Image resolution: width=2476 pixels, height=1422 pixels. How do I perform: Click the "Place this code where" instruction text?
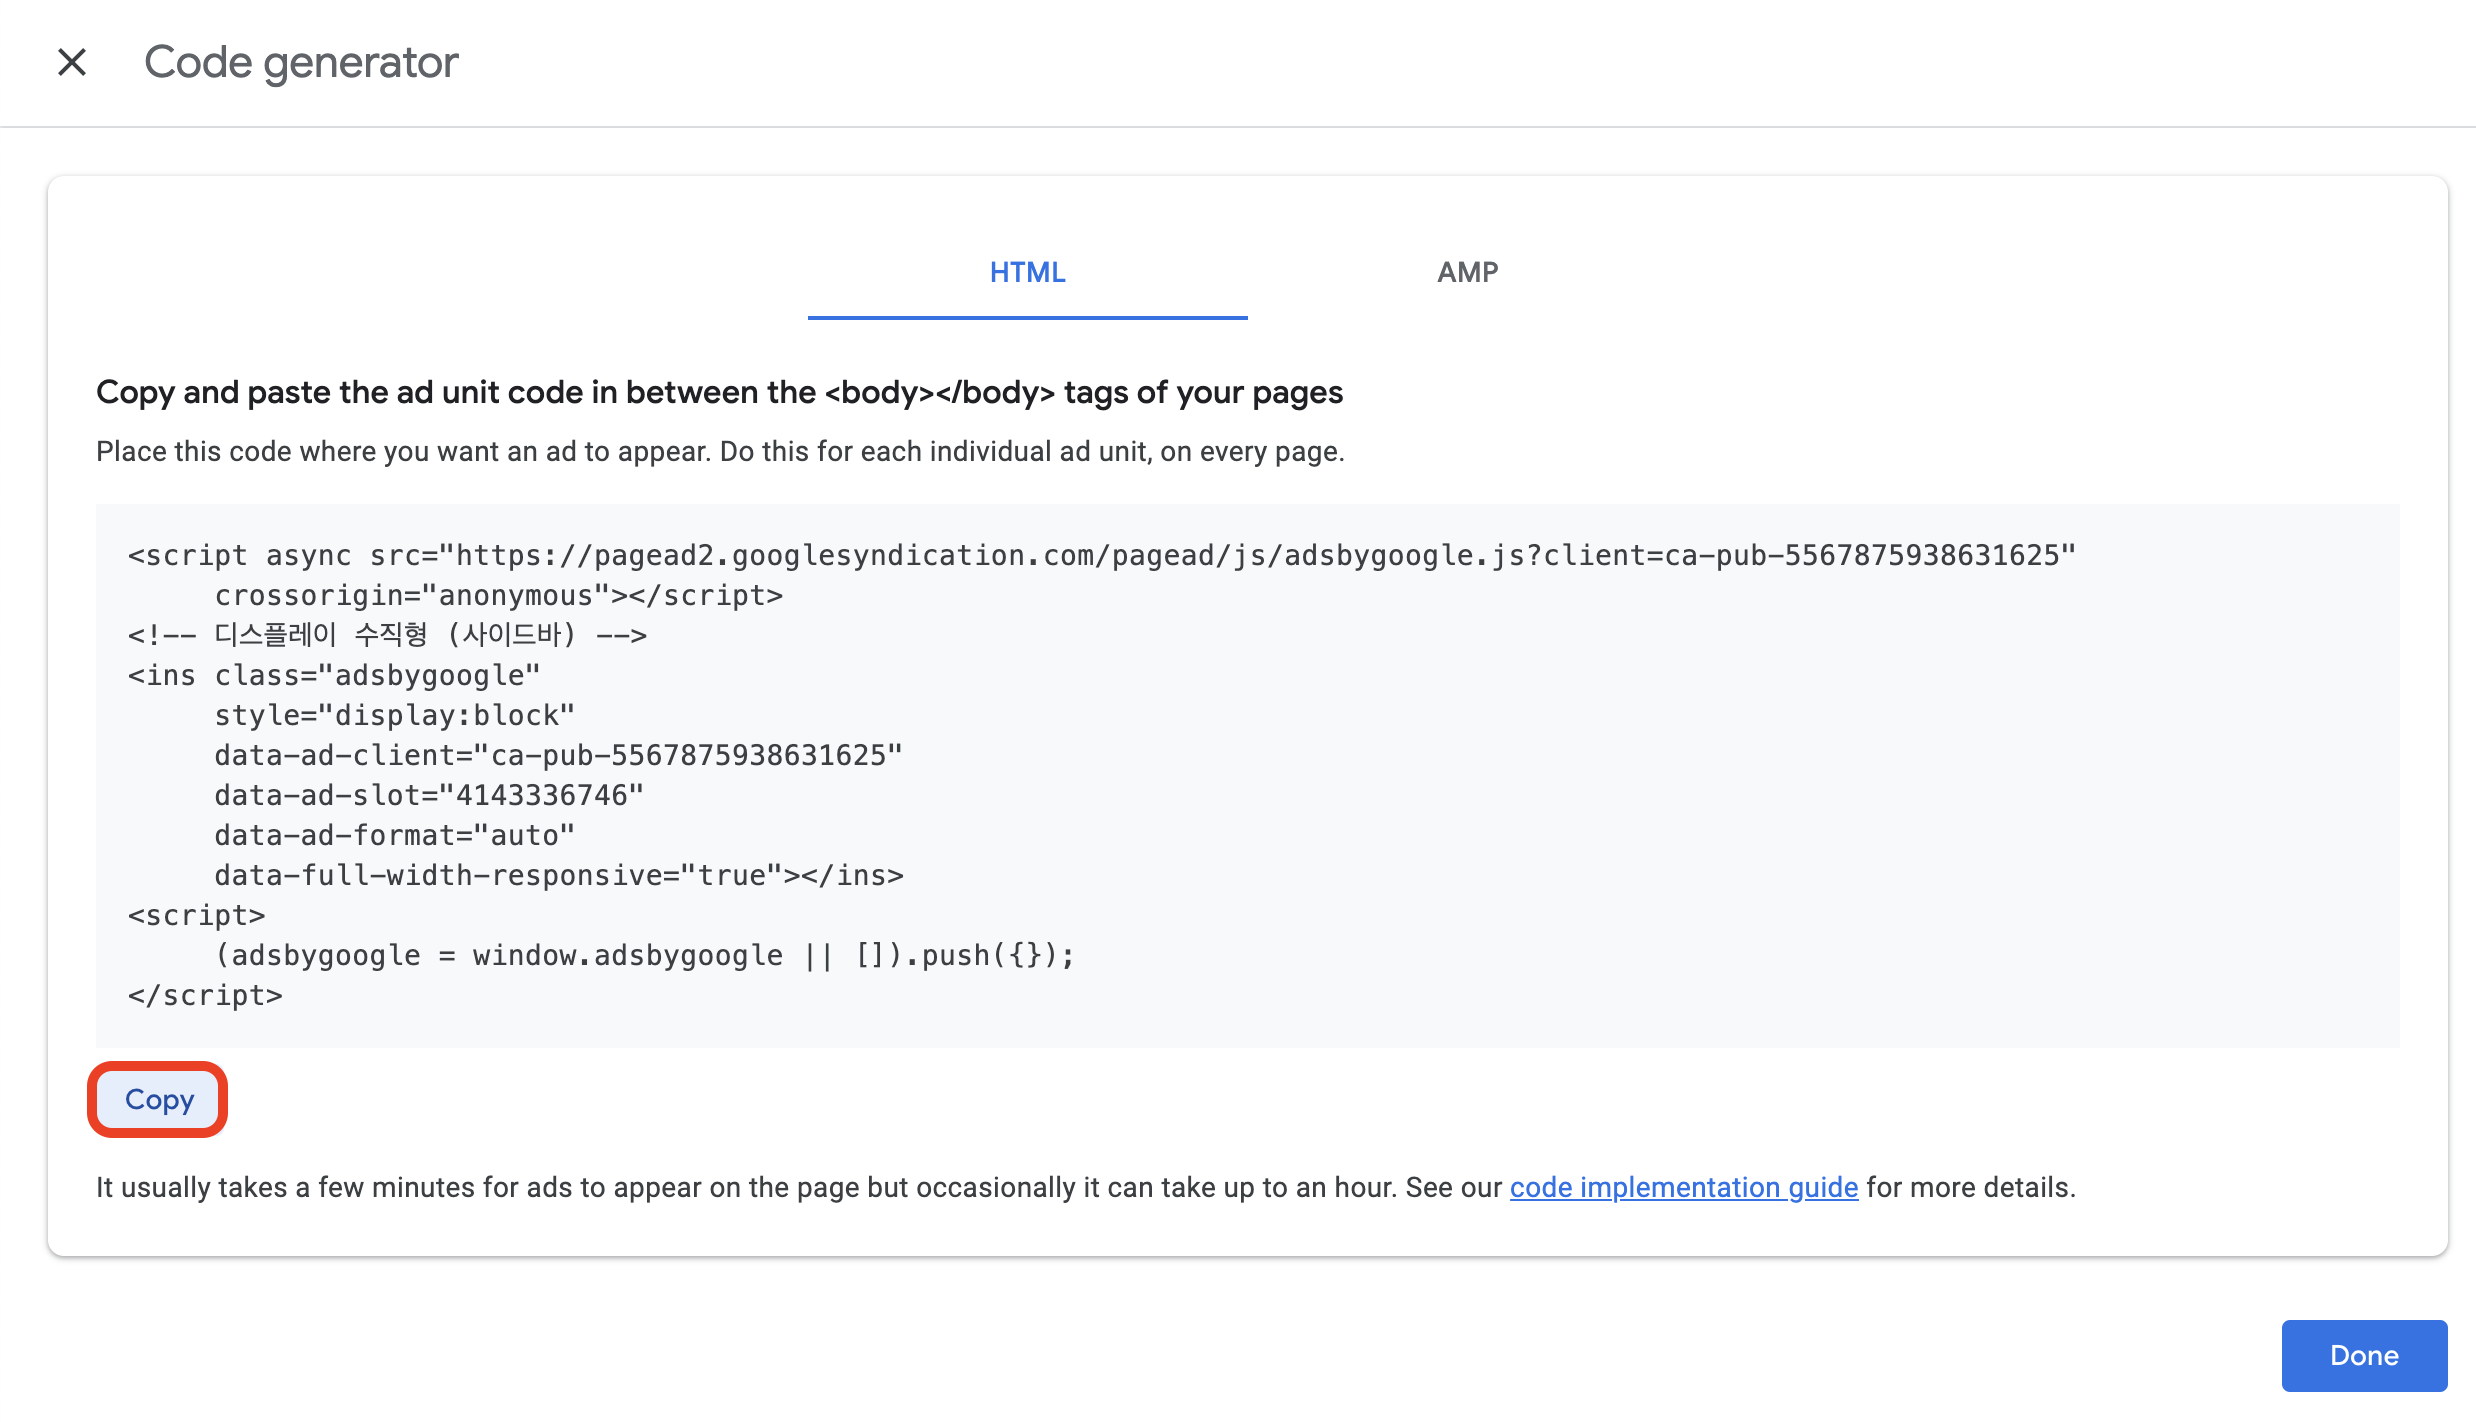tap(719, 451)
